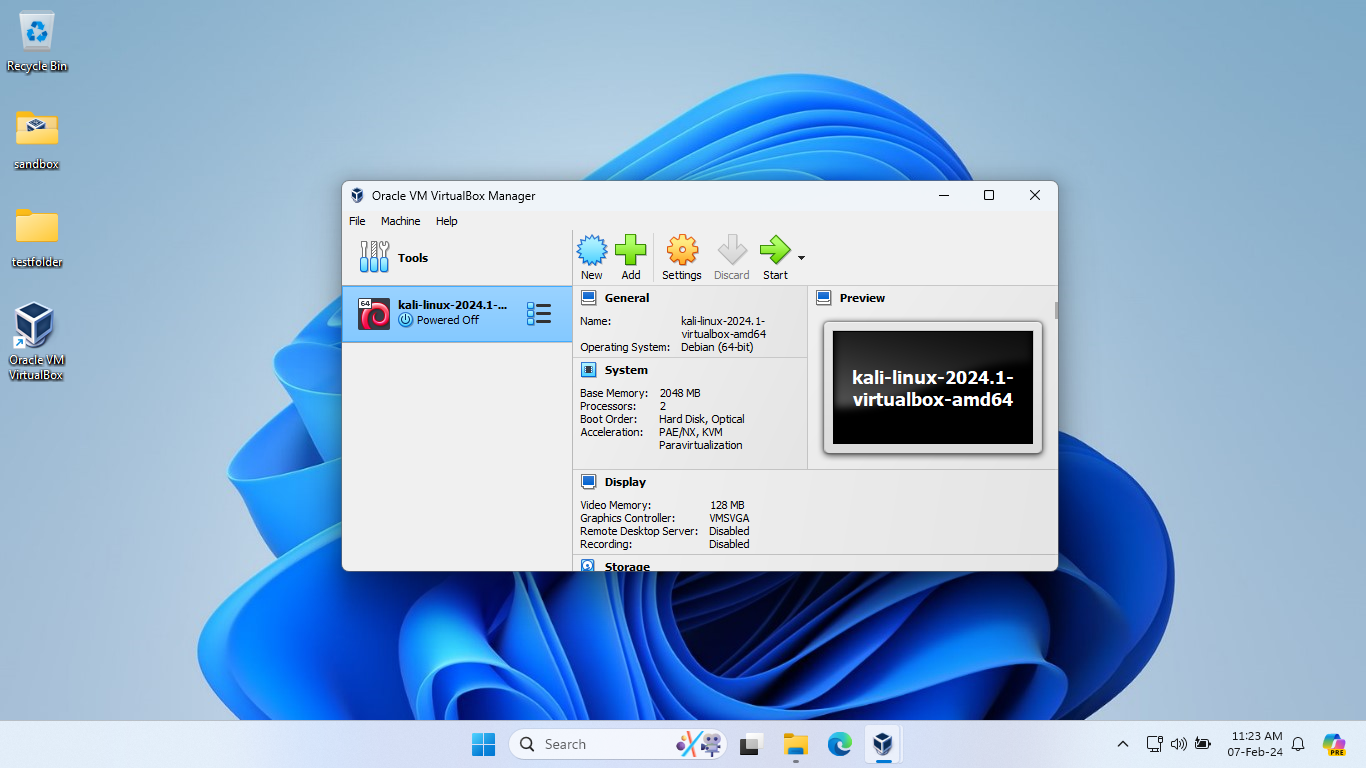Click the VM preview thumbnail
Screen dimensions: 1366x768
tap(933, 388)
